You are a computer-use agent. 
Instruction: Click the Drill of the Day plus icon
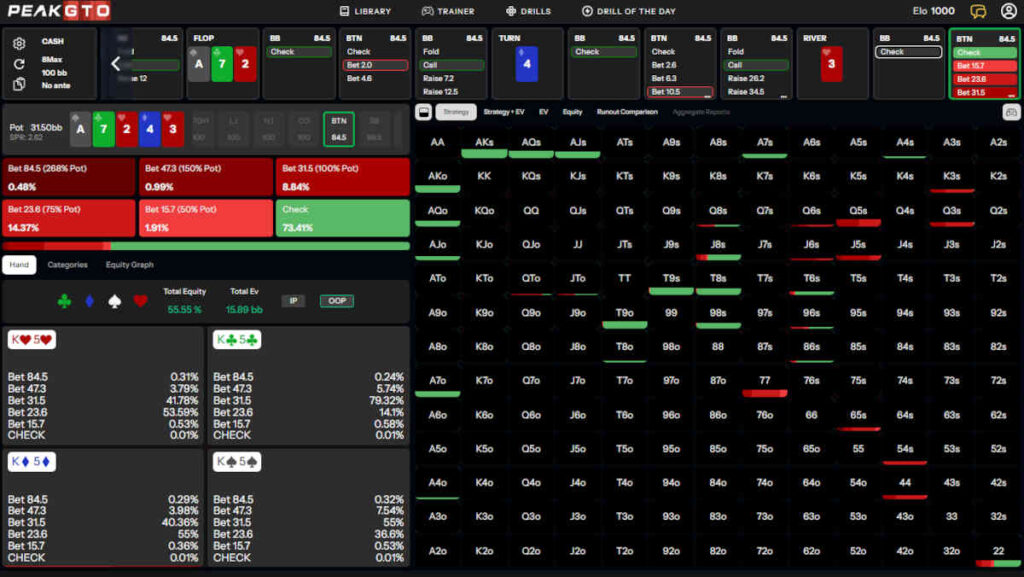[x=586, y=11]
